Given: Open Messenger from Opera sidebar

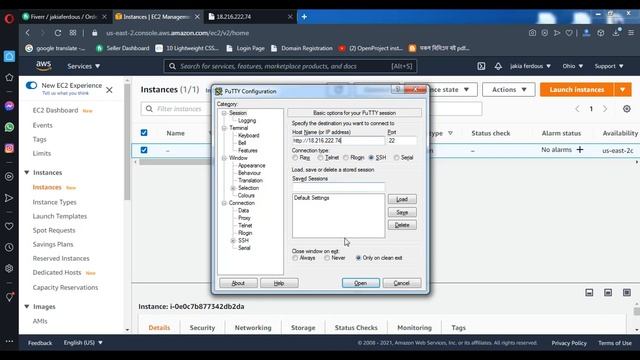Looking at the screenshot, I should [9, 106].
